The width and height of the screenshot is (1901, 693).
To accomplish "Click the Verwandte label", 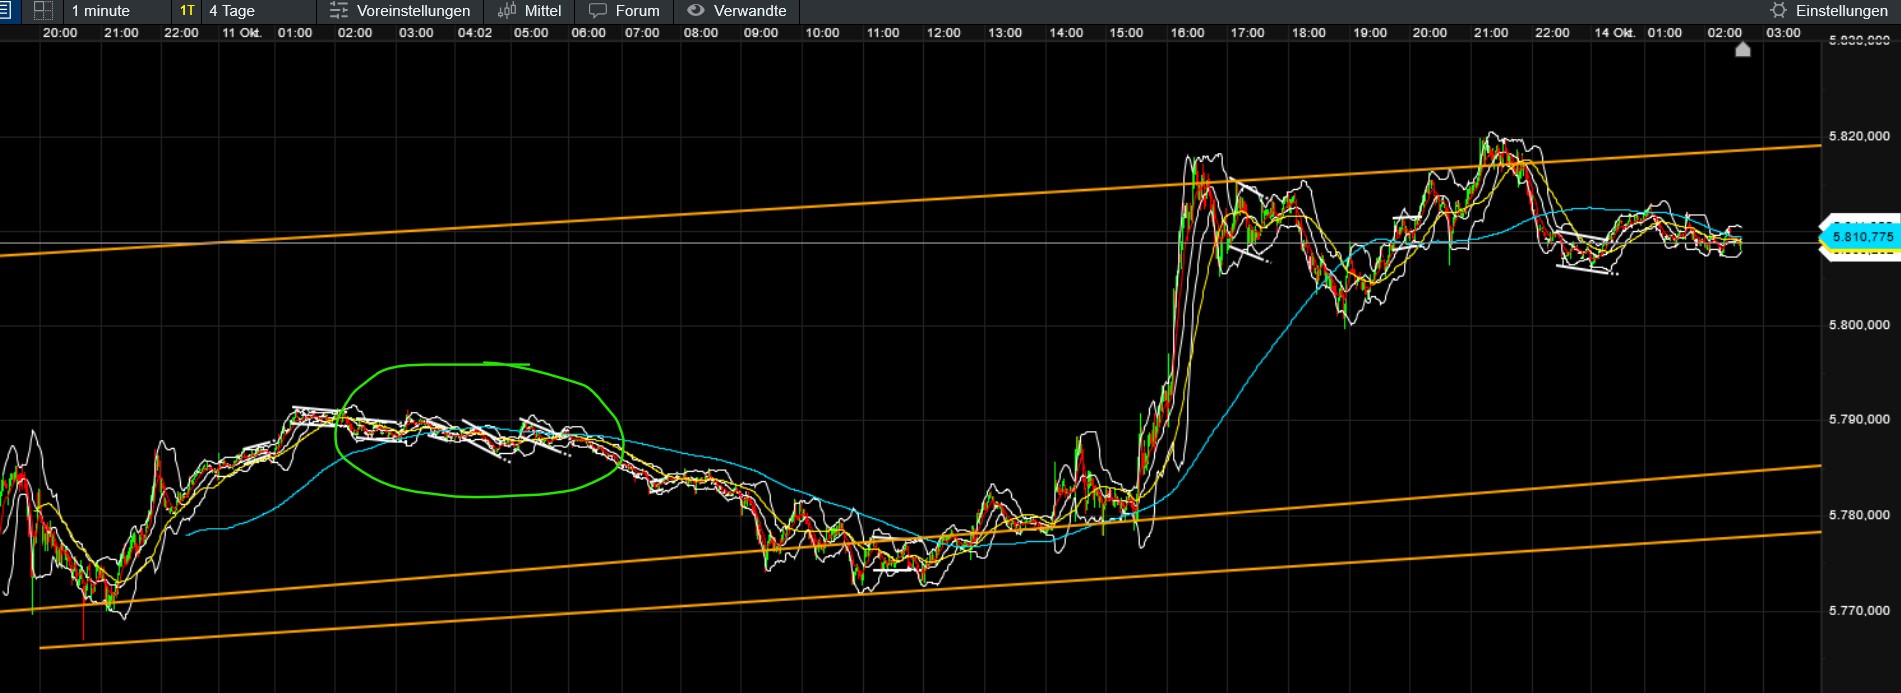I will click(750, 11).
